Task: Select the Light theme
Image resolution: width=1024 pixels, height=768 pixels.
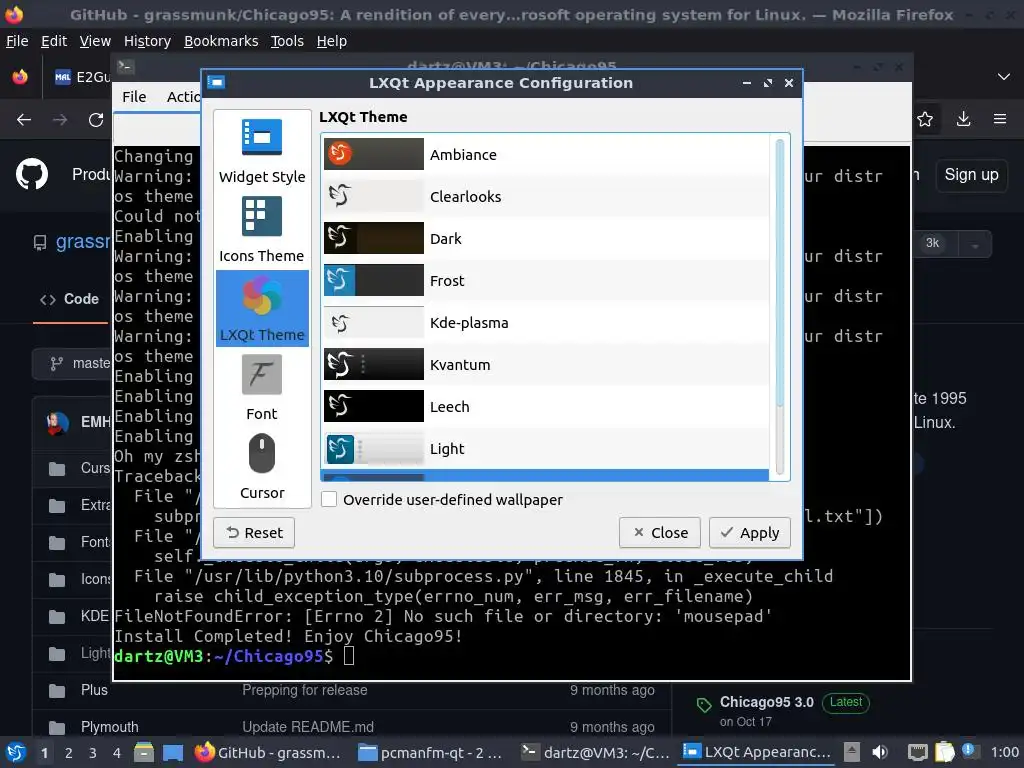Action: [545, 449]
